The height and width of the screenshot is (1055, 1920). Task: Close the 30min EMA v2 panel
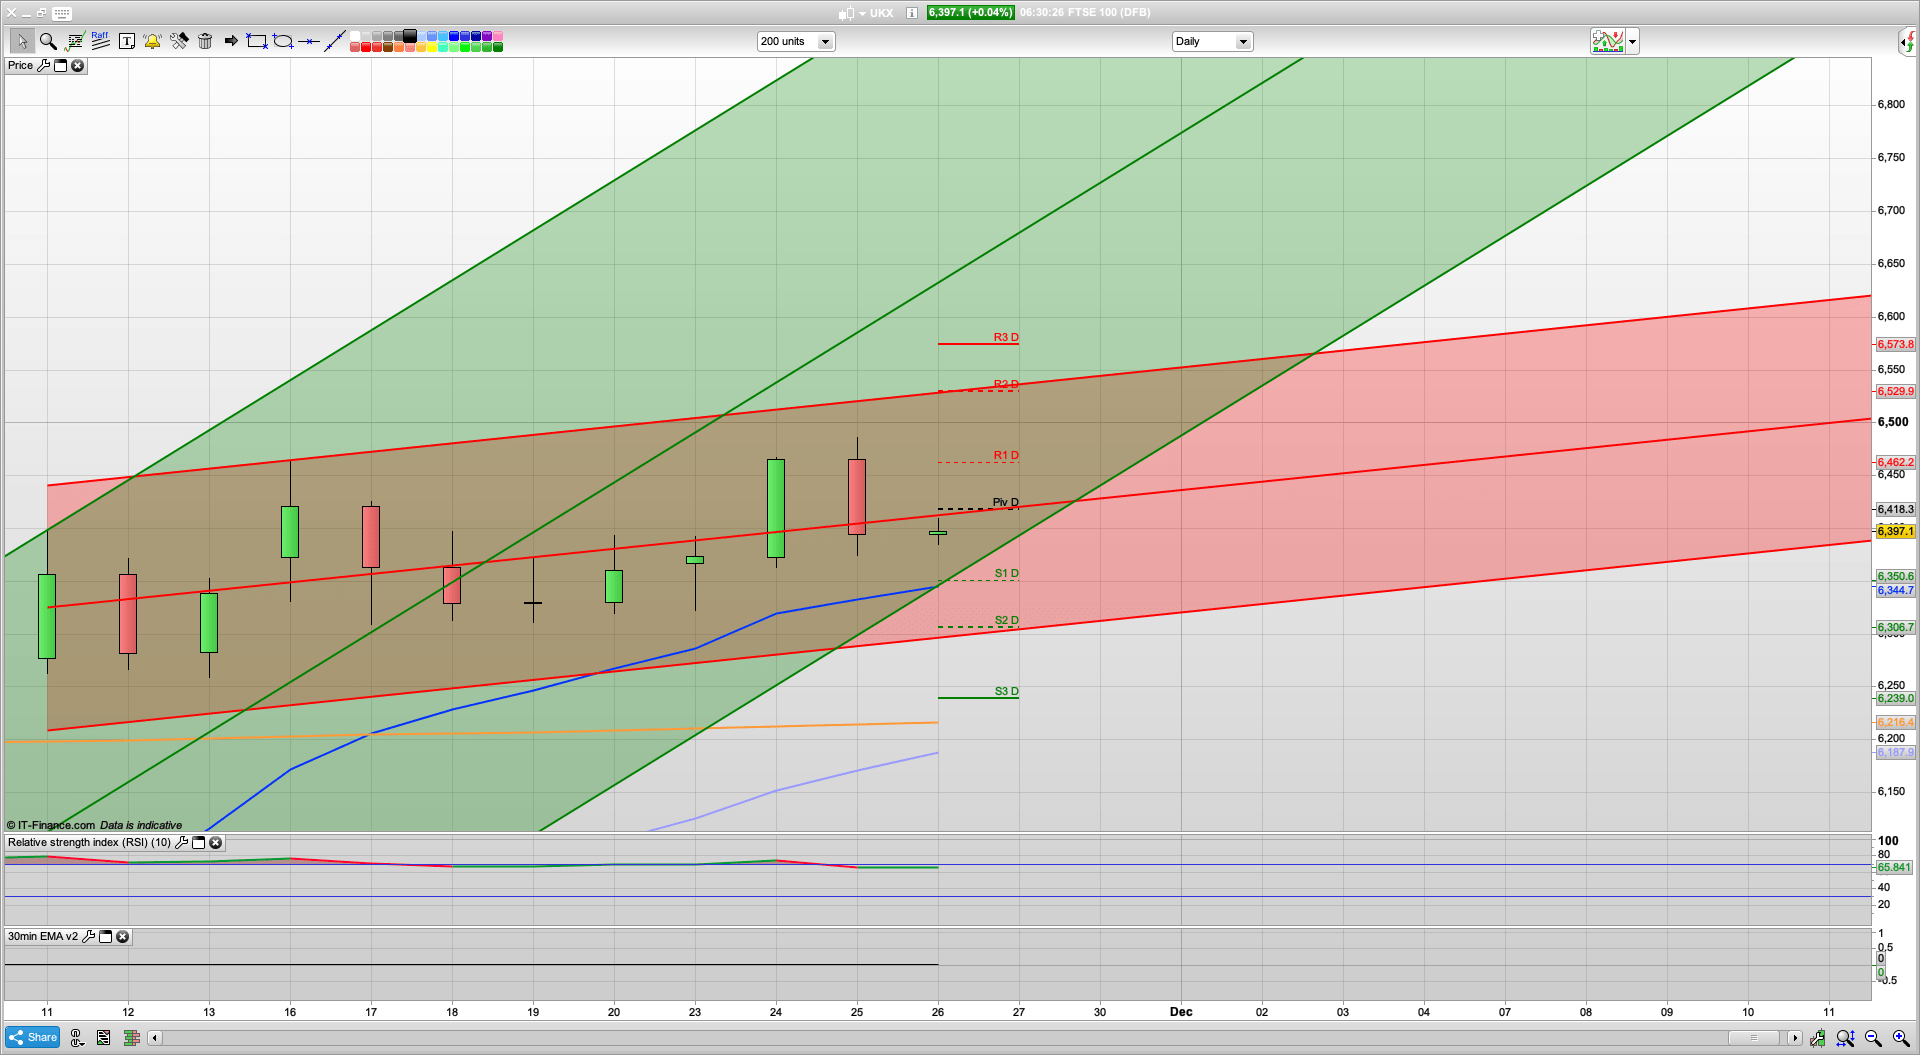pyautogui.click(x=122, y=937)
